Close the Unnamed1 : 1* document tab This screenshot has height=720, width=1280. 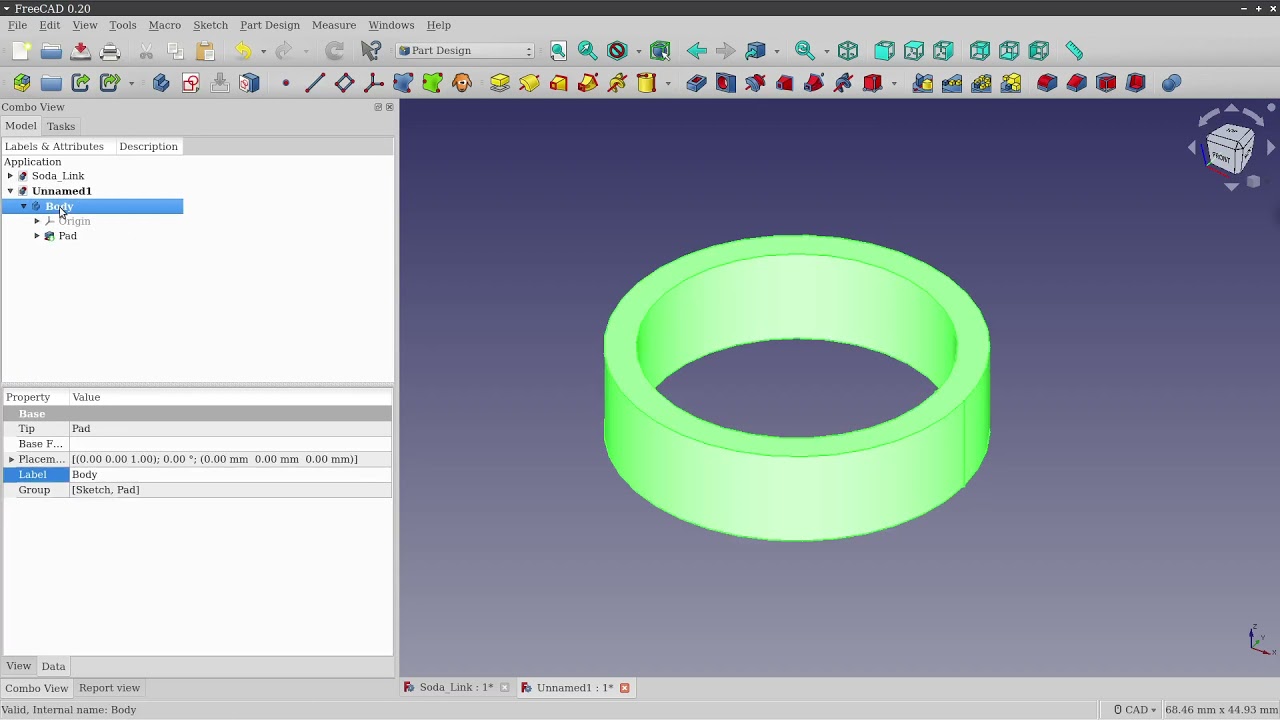tap(625, 688)
